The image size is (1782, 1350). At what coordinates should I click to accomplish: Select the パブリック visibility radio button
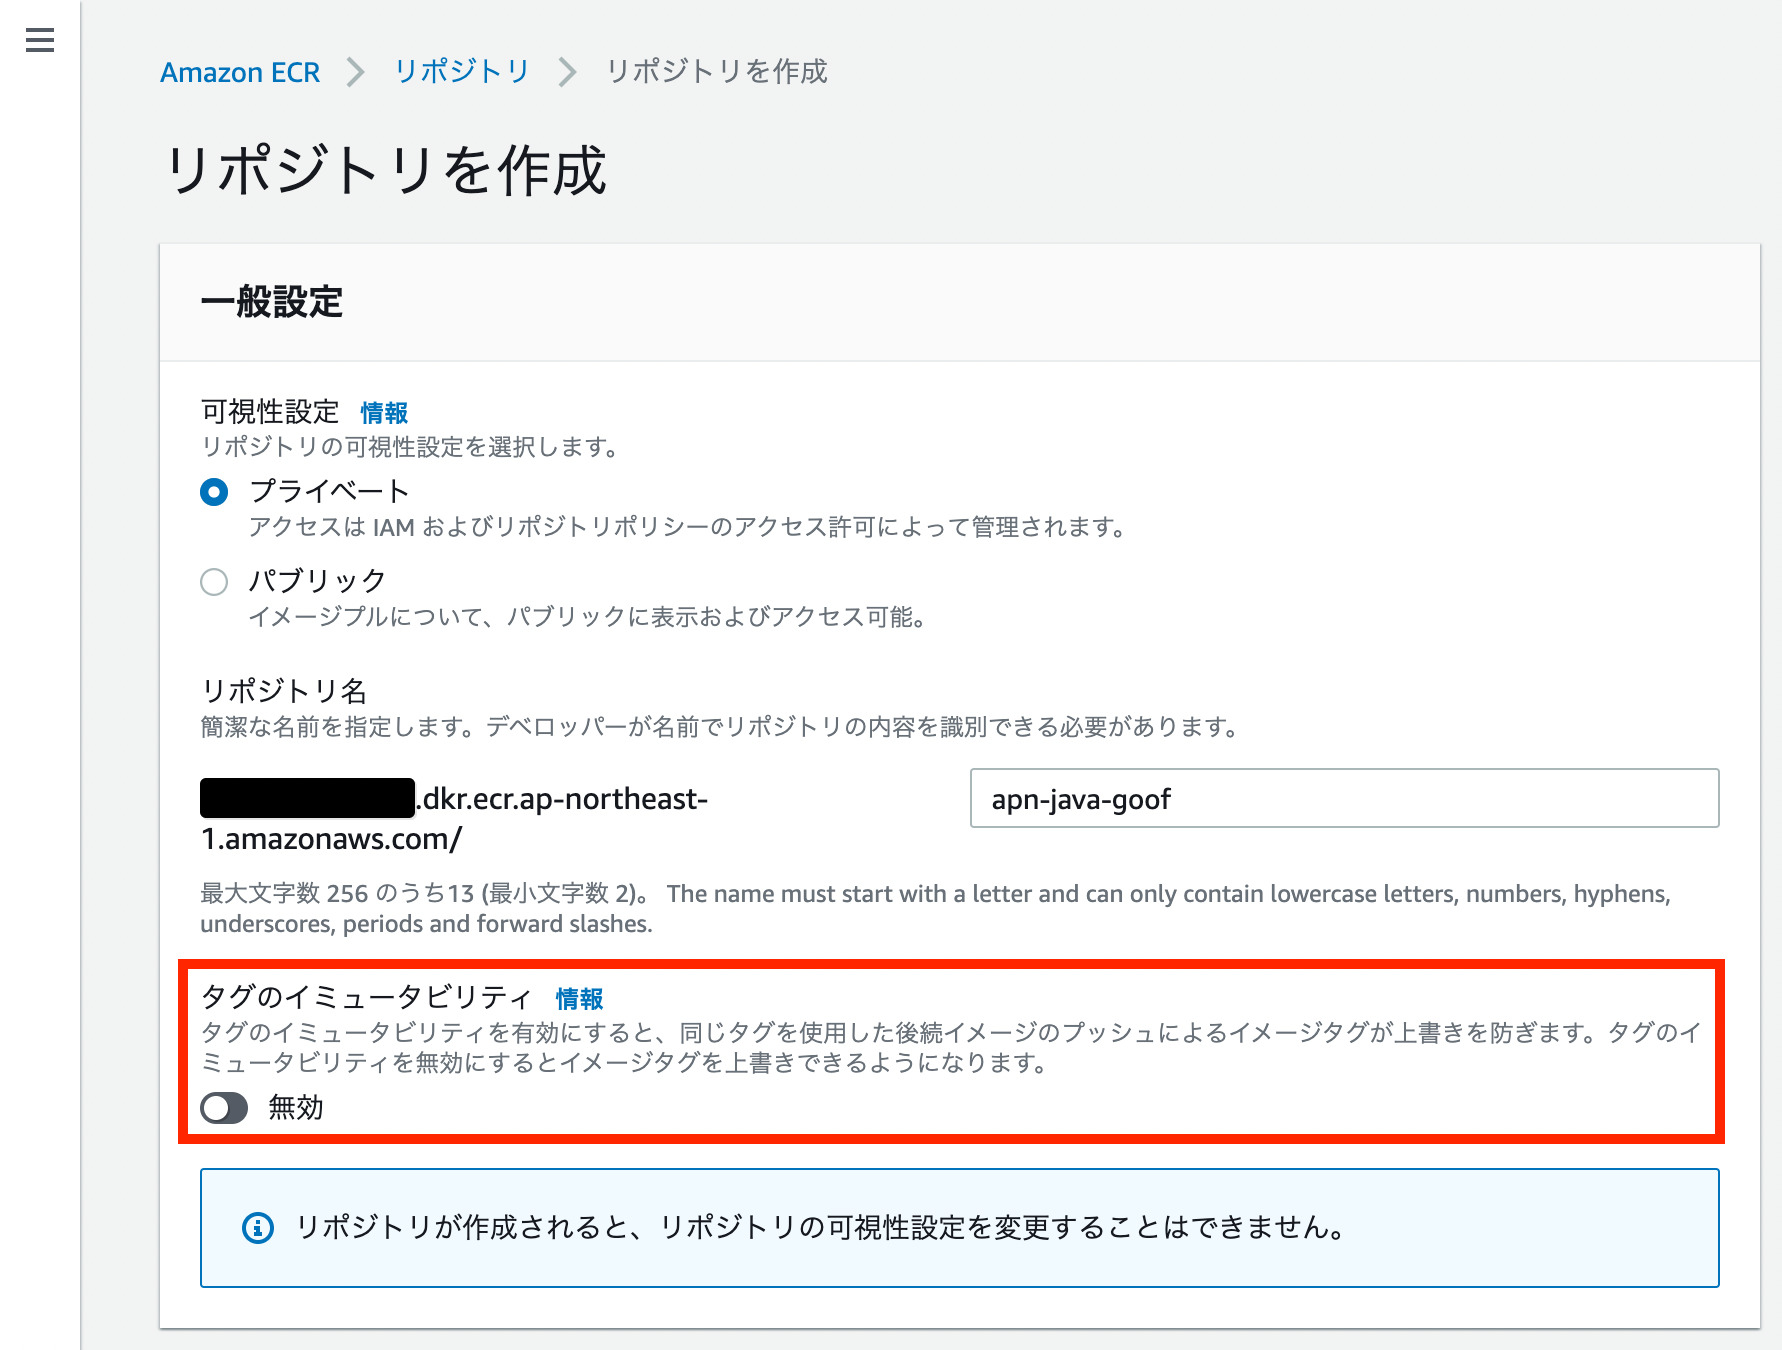click(x=214, y=581)
